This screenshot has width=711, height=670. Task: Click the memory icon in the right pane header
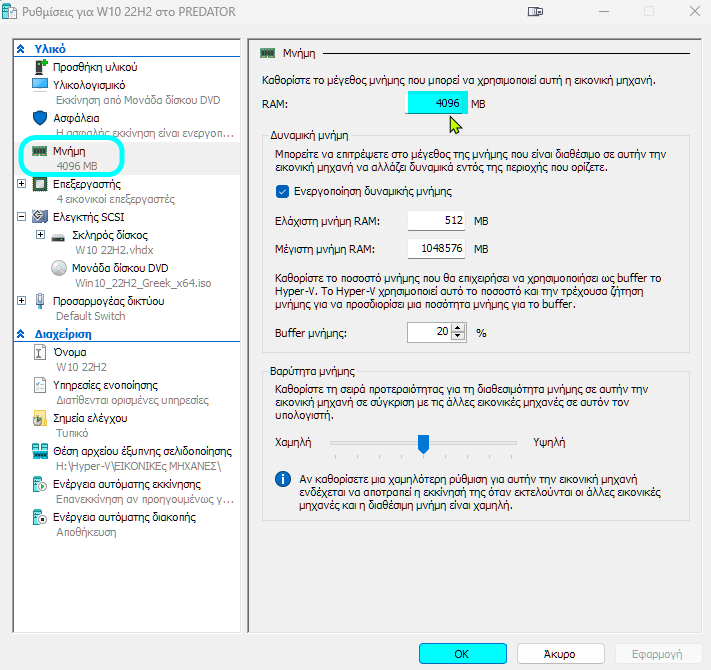pos(268,53)
